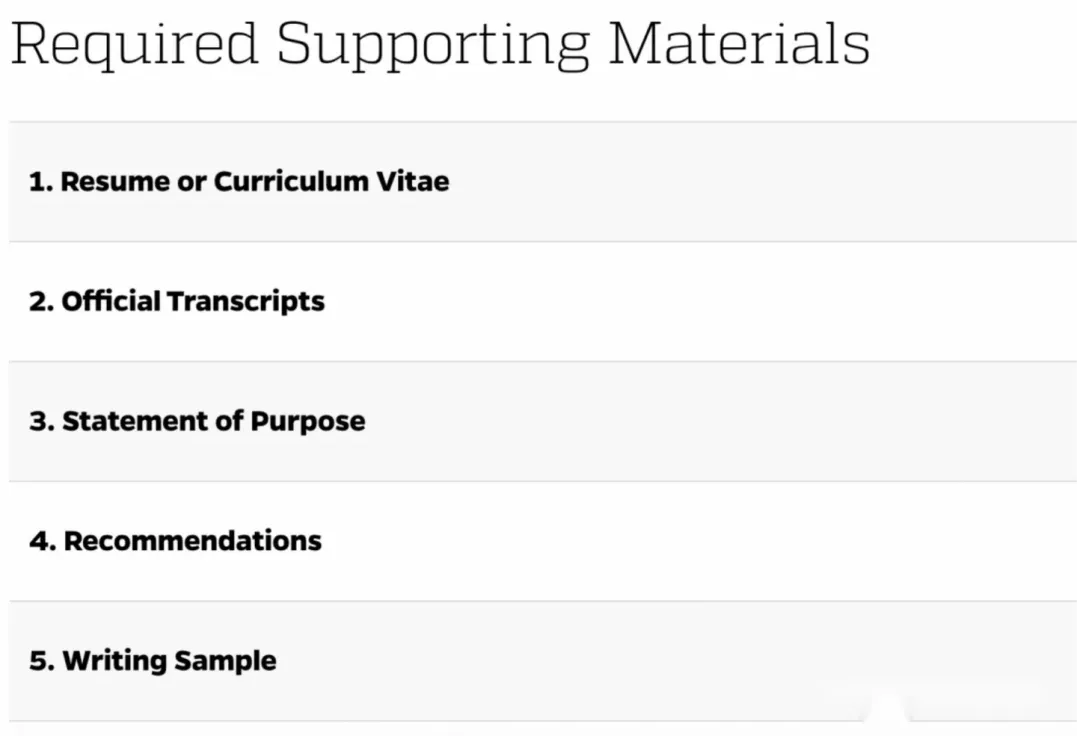Screen dimensions: 1077x736
Task: Show the Writing Sample requirements
Action: (540, 661)
